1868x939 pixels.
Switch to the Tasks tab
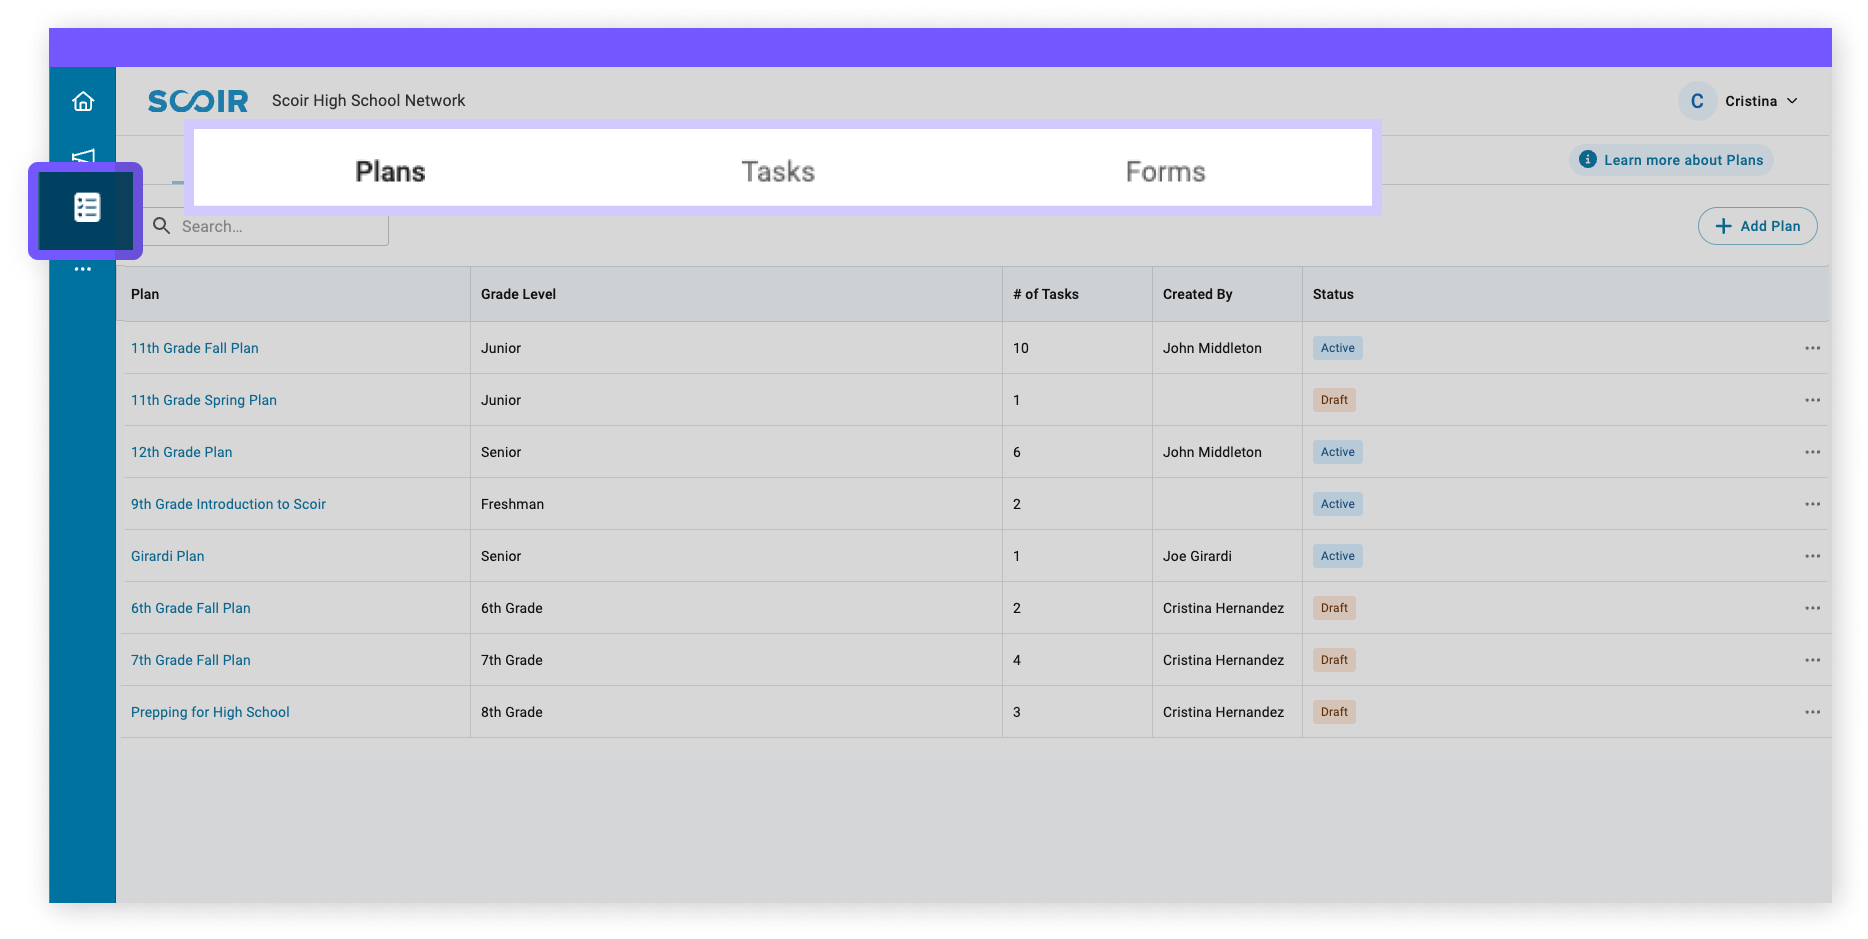(x=778, y=172)
